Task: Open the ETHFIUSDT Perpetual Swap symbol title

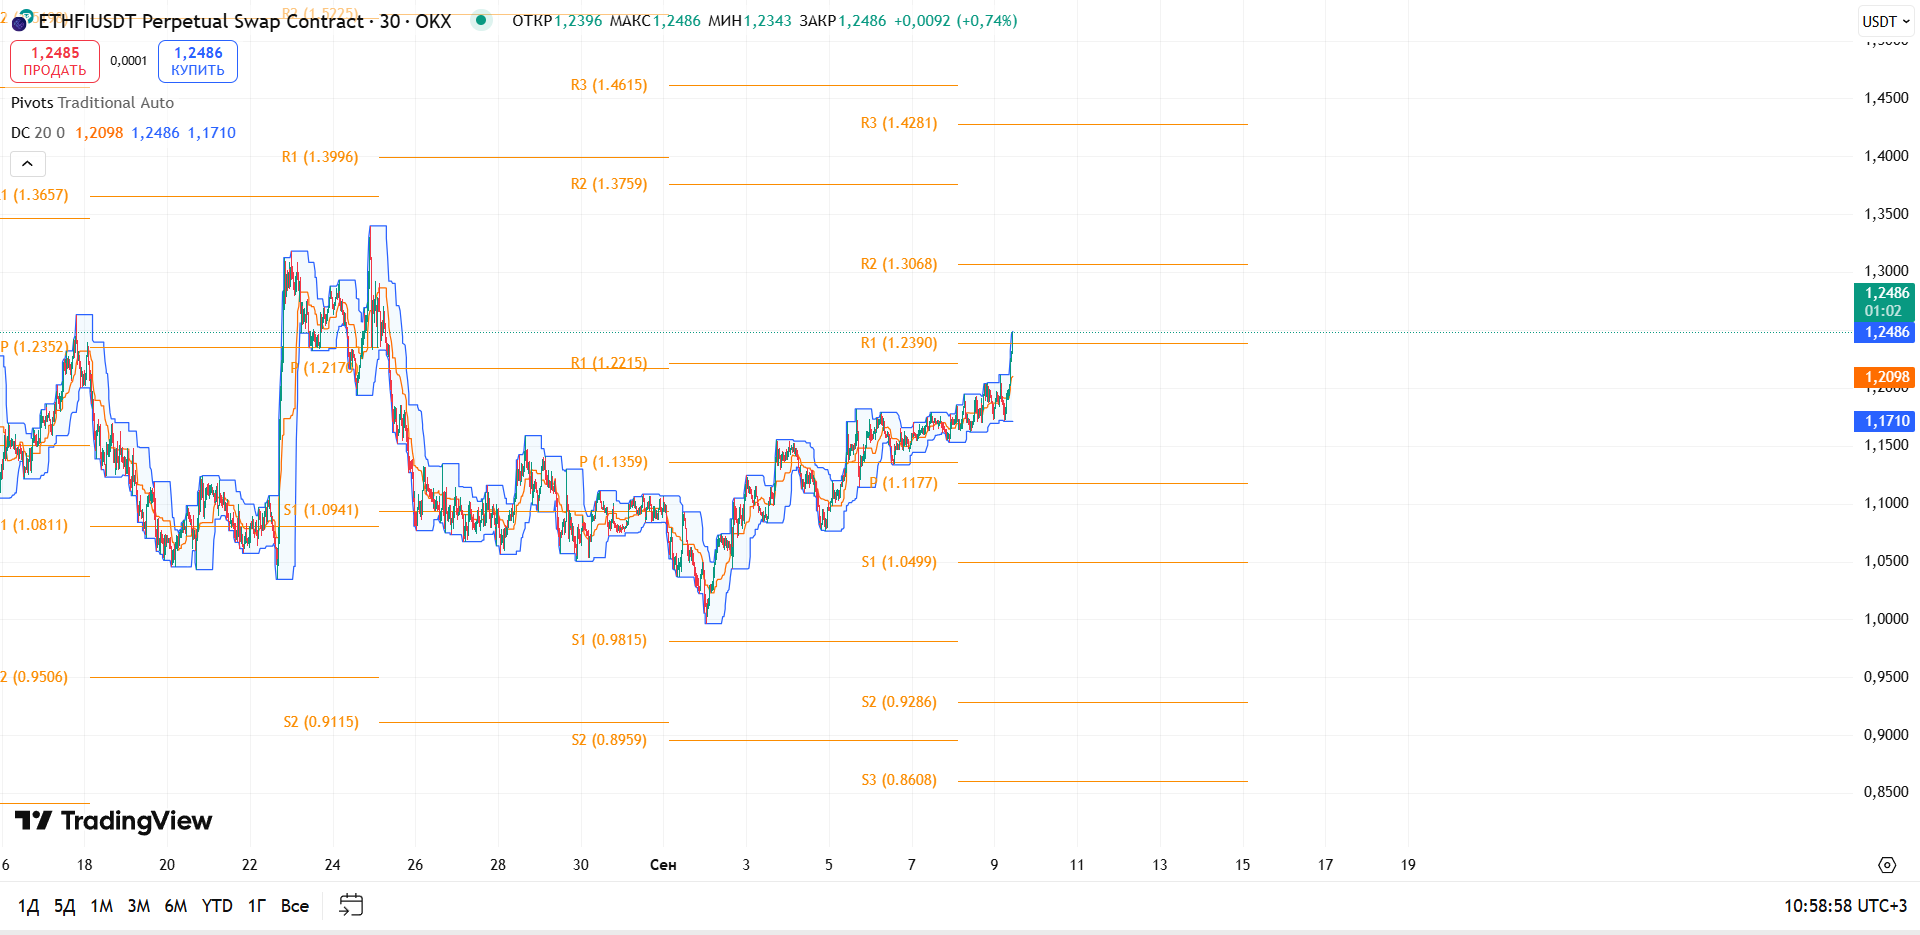Action: coord(244,21)
